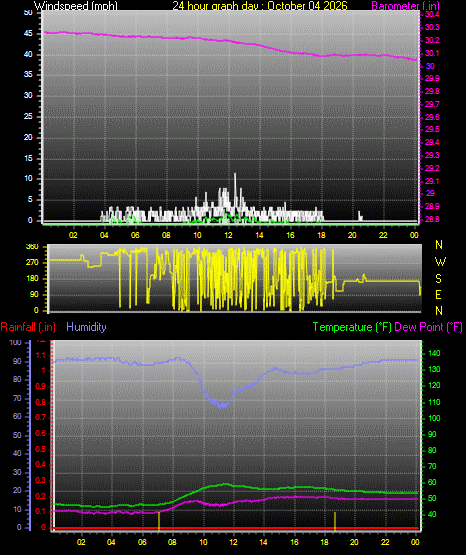Click the "E" compass letter
The width and height of the screenshot is (466, 555).
coord(438,294)
